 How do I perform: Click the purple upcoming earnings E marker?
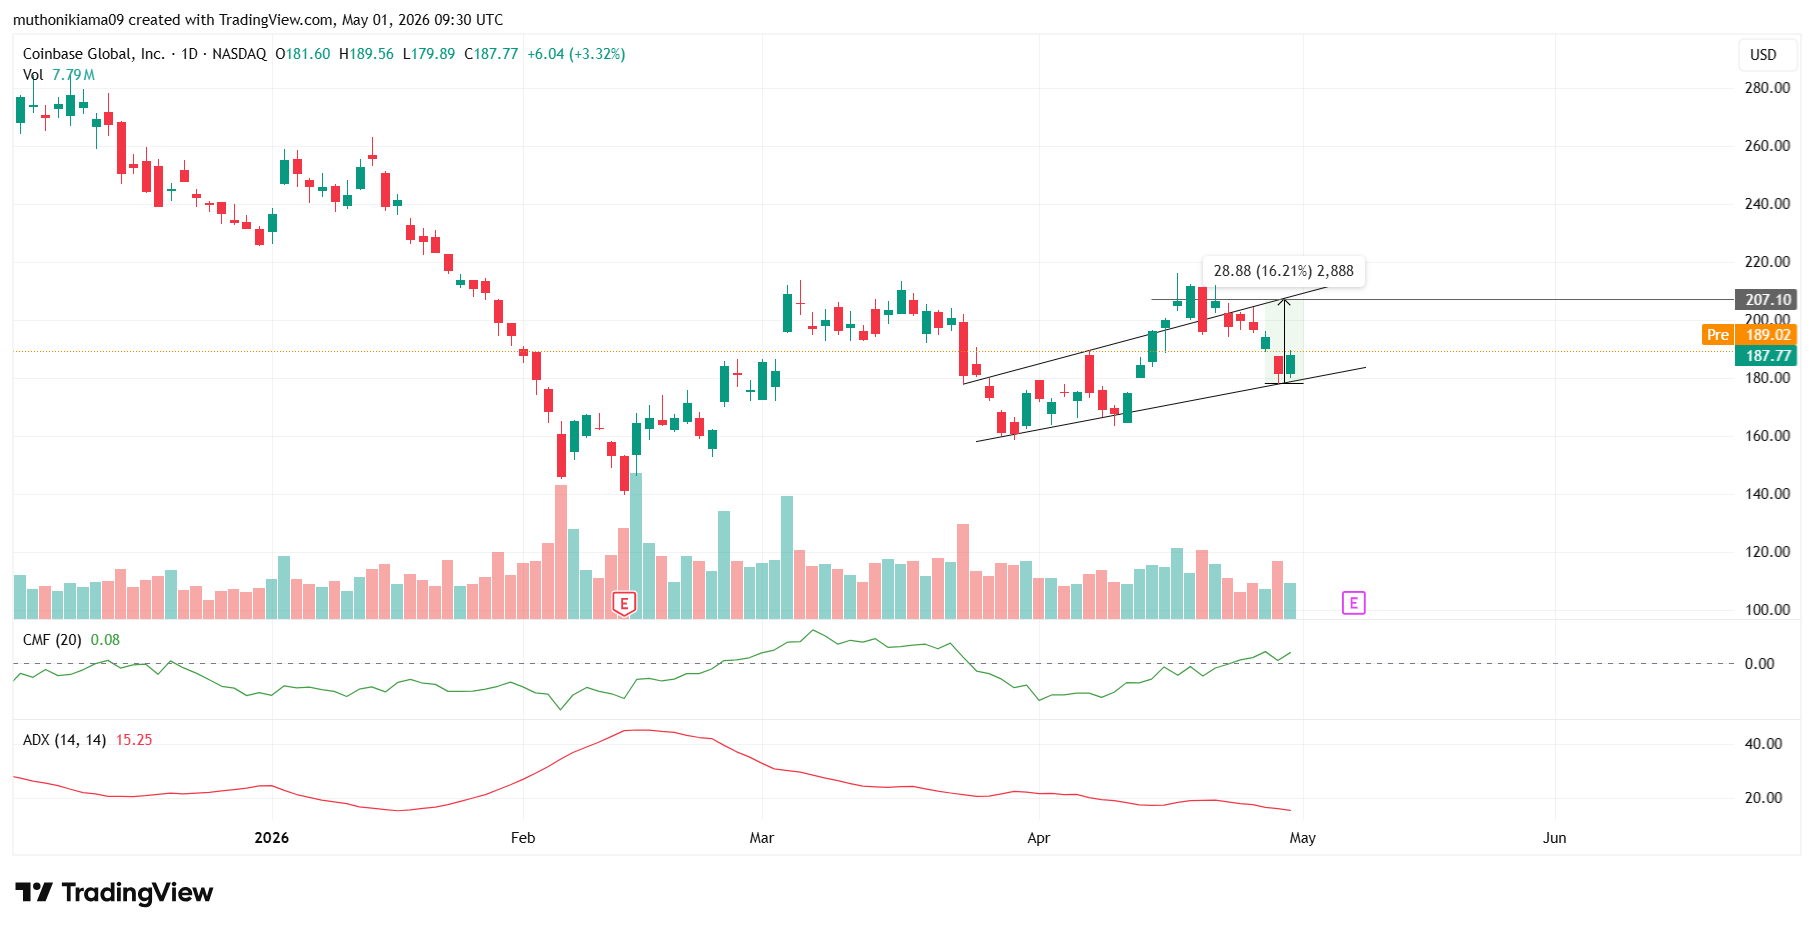click(1353, 603)
